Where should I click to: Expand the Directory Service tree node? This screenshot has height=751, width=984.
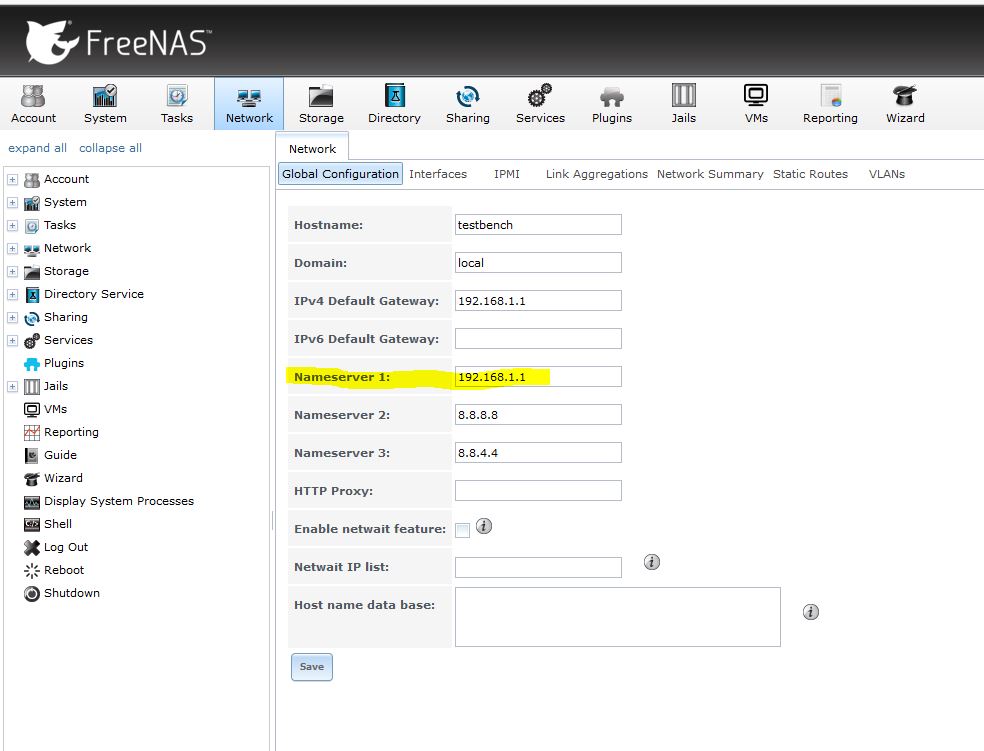click(12, 294)
